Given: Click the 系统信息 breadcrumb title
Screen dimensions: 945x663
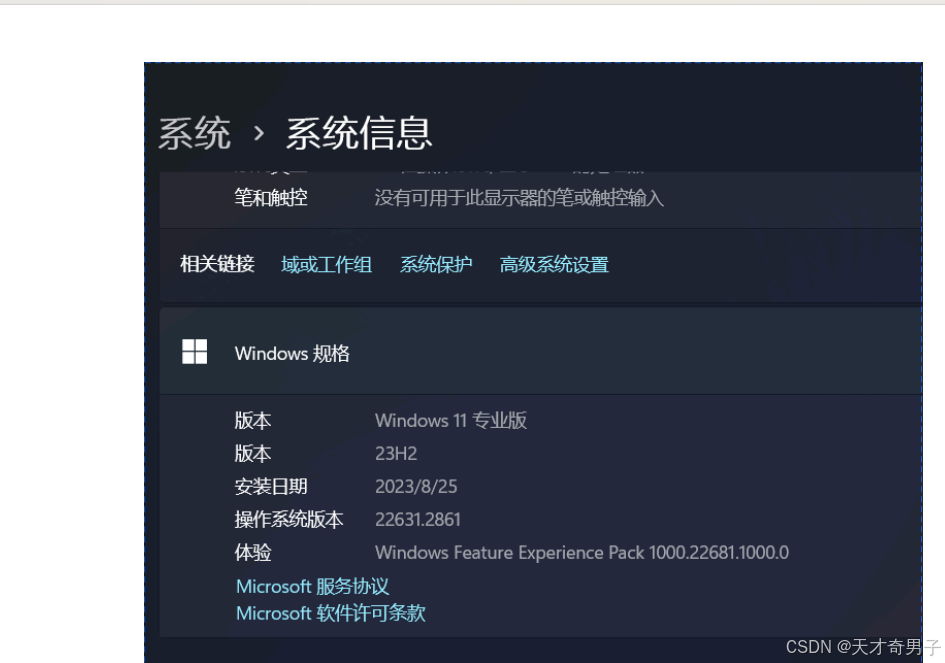Looking at the screenshot, I should tap(359, 133).
